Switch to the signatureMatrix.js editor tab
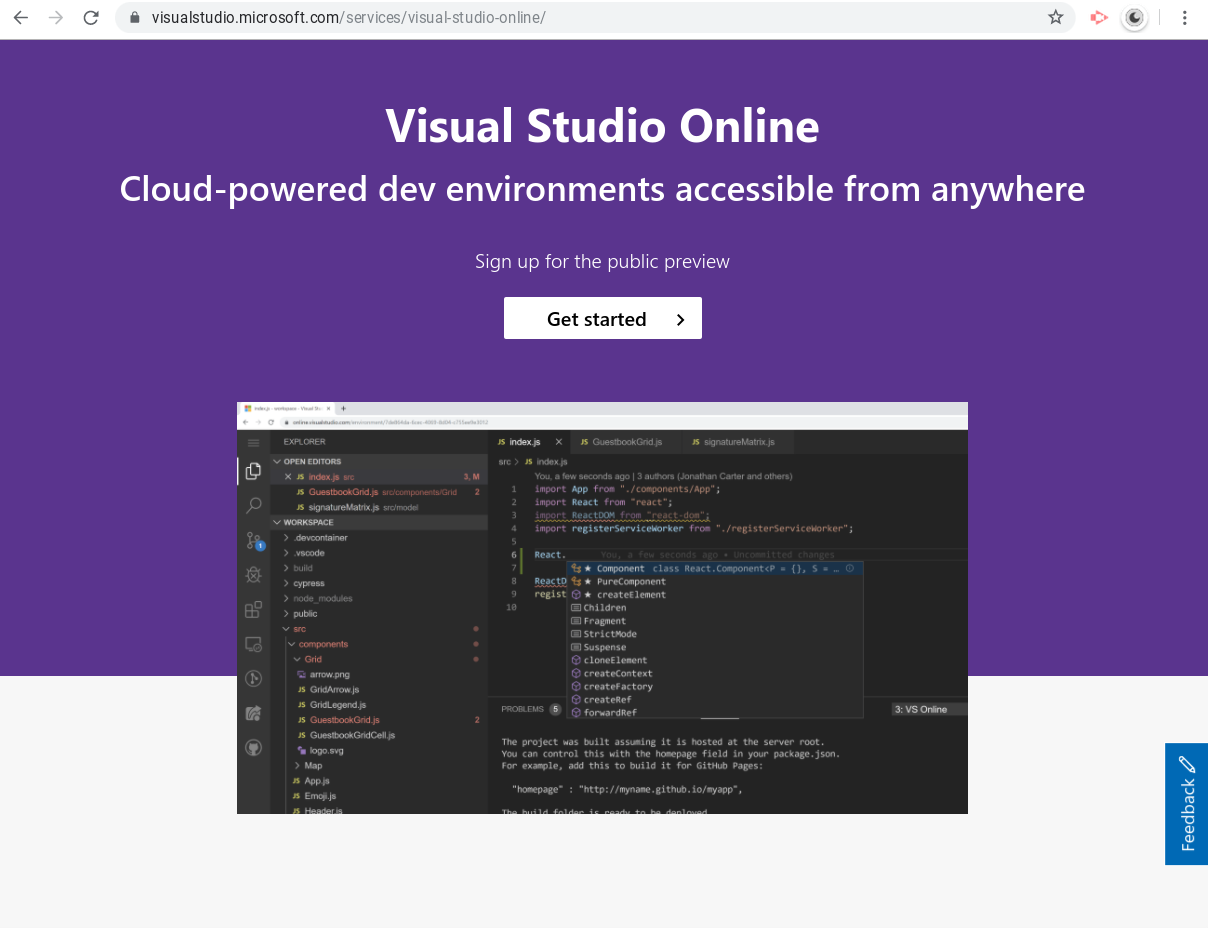The width and height of the screenshot is (1208, 928). [740, 441]
